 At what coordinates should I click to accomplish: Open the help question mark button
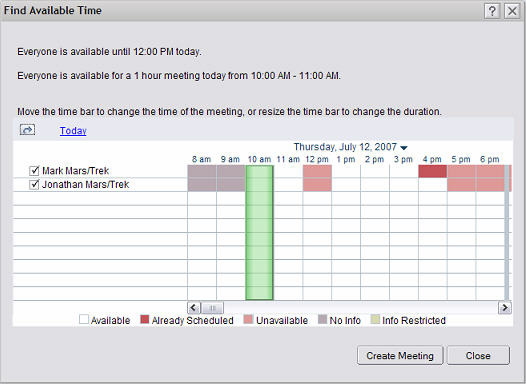point(492,11)
